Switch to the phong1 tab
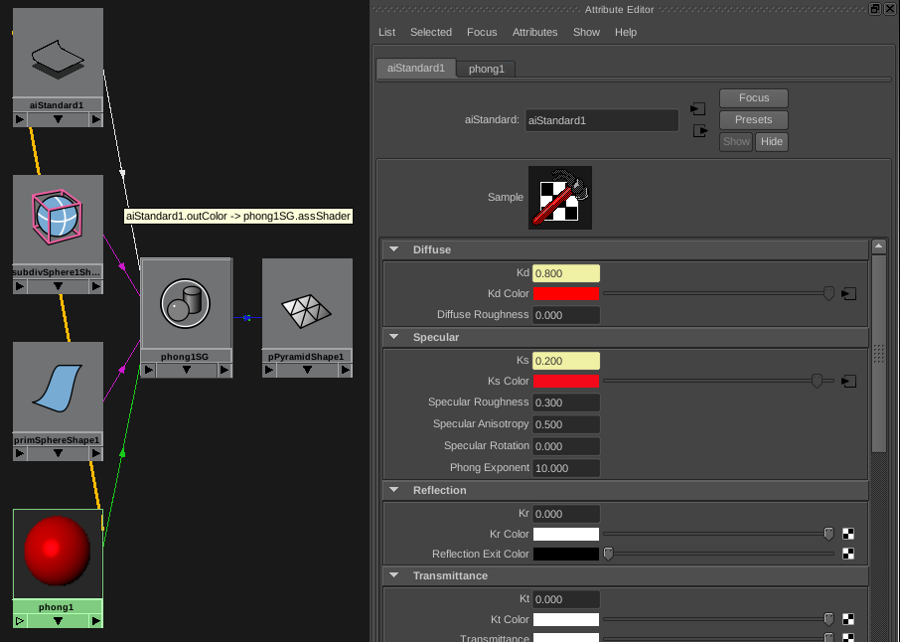 tap(486, 69)
